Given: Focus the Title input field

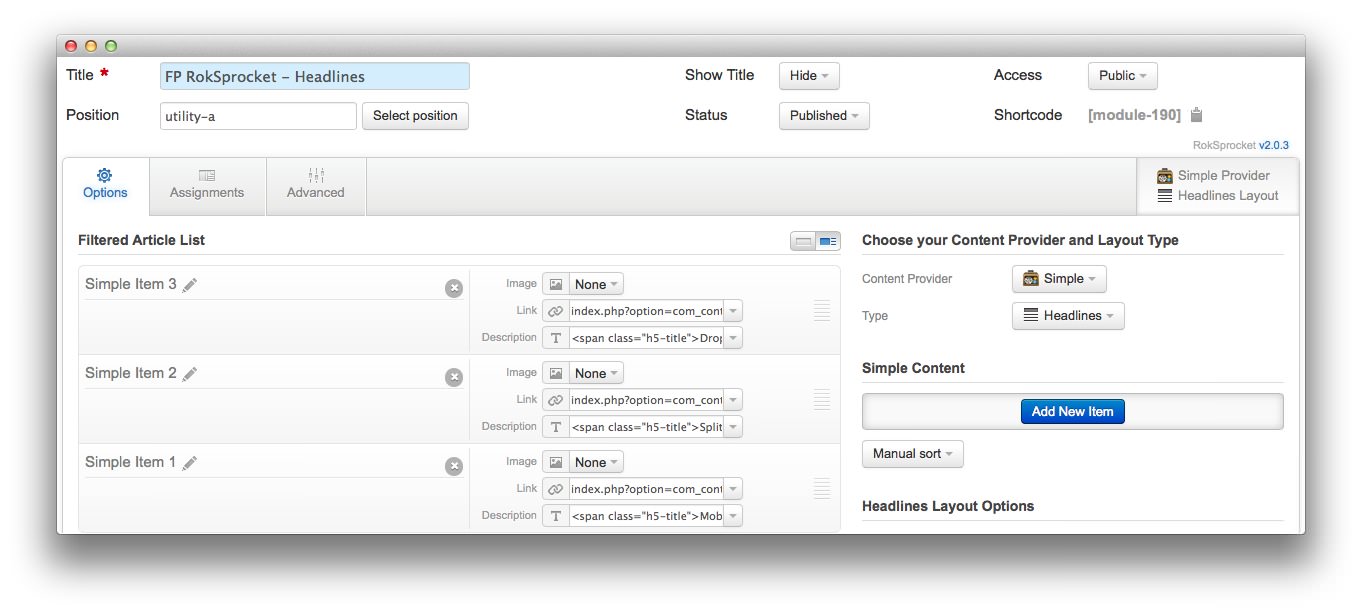Looking at the screenshot, I should tap(315, 76).
